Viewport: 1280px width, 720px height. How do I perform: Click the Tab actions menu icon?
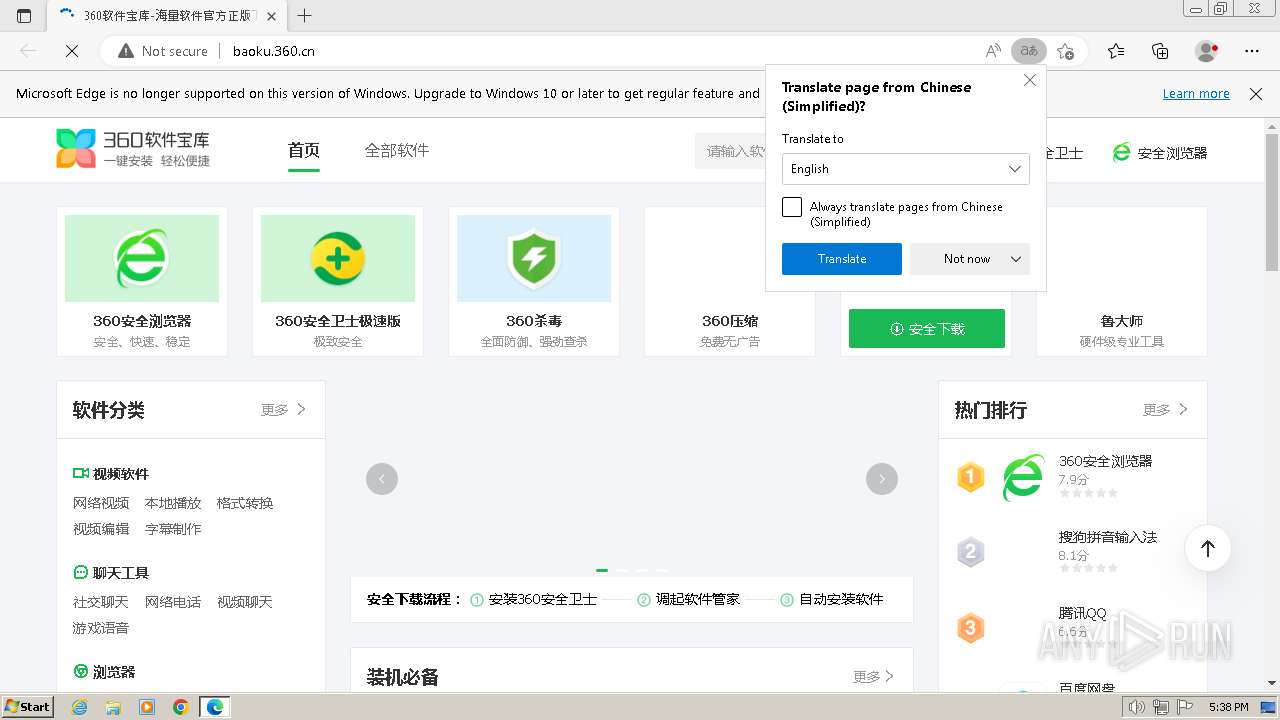click(24, 15)
